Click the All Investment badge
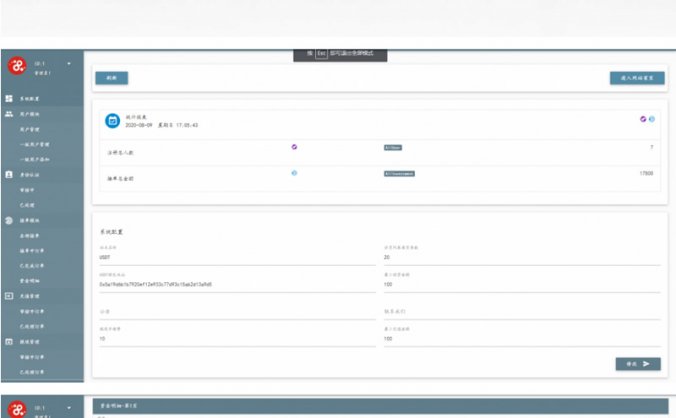The height and width of the screenshot is (418, 676). pyautogui.click(x=399, y=173)
